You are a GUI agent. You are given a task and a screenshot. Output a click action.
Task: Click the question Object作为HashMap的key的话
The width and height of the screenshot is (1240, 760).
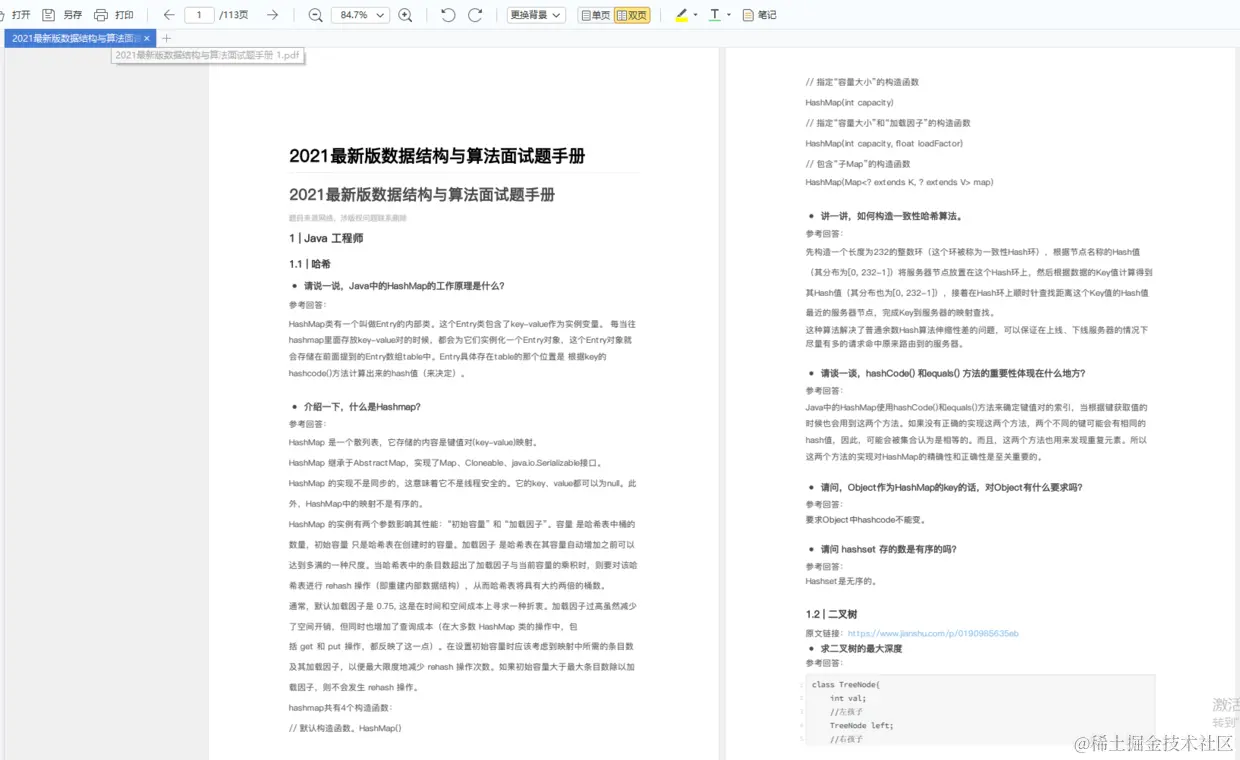click(952, 488)
